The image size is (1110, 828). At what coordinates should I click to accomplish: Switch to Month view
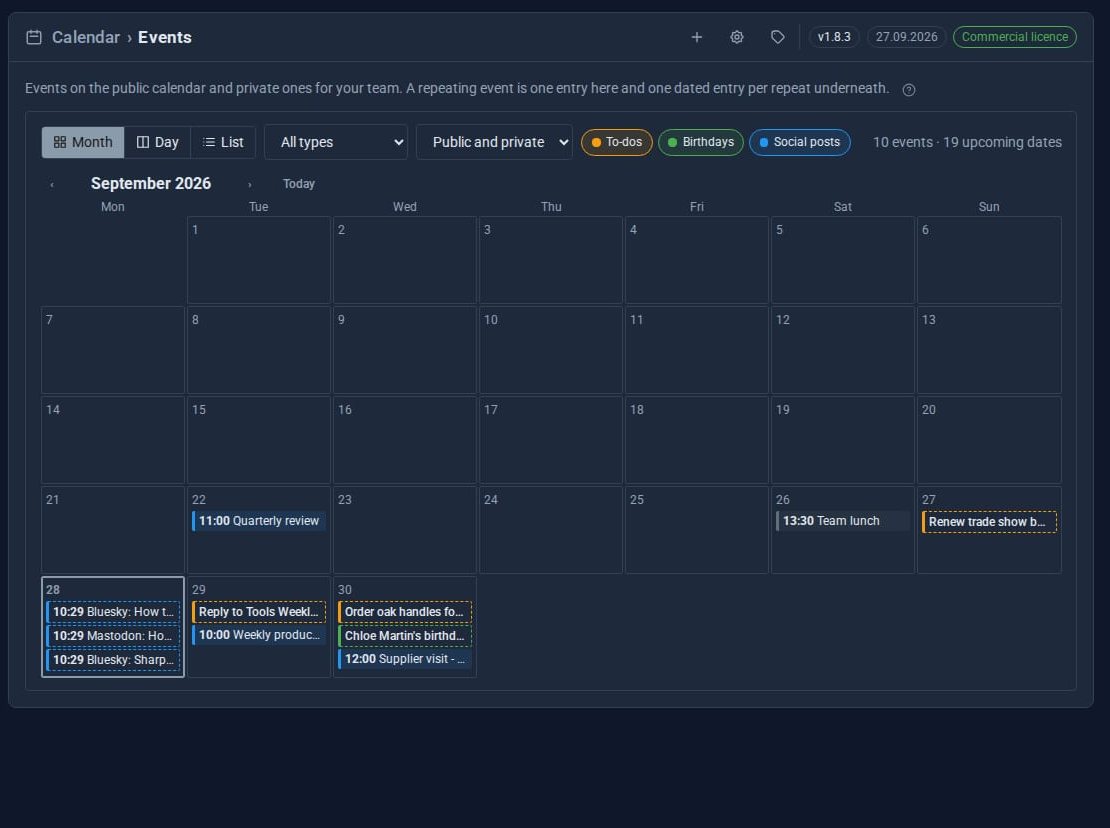[83, 142]
